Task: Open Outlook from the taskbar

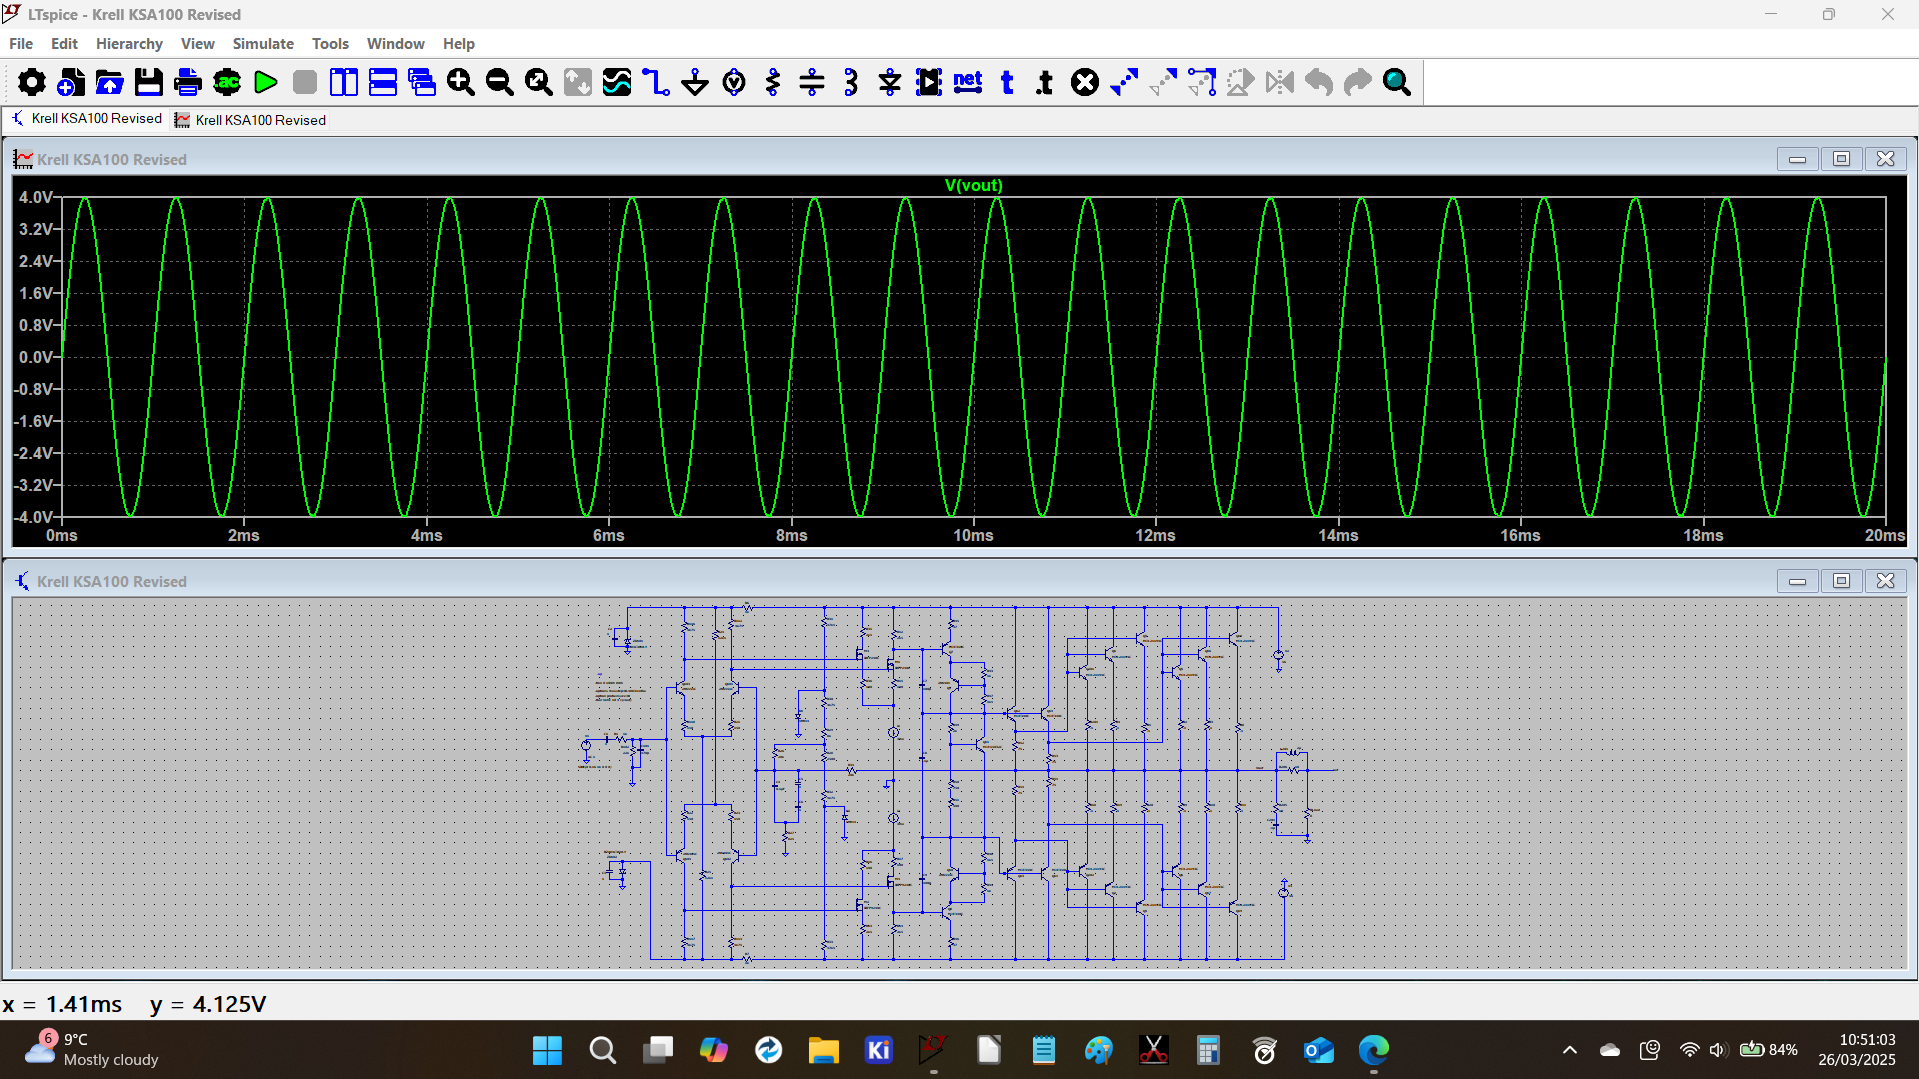Action: 1319,1050
